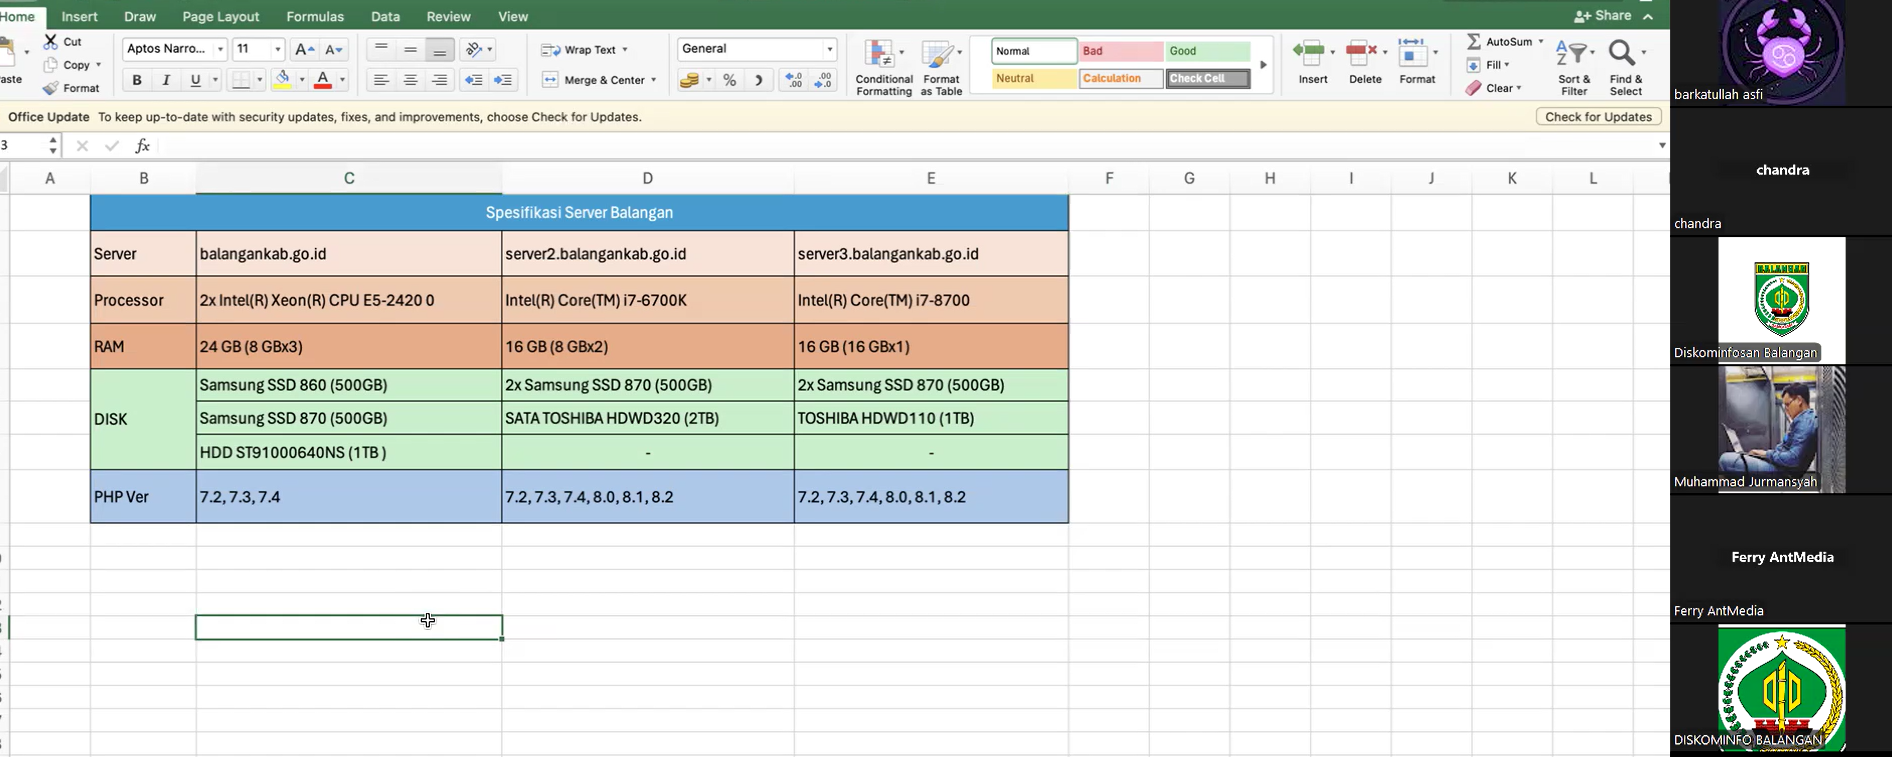Image resolution: width=1892 pixels, height=757 pixels.
Task: Toggle Italic formatting
Action: click(x=166, y=80)
